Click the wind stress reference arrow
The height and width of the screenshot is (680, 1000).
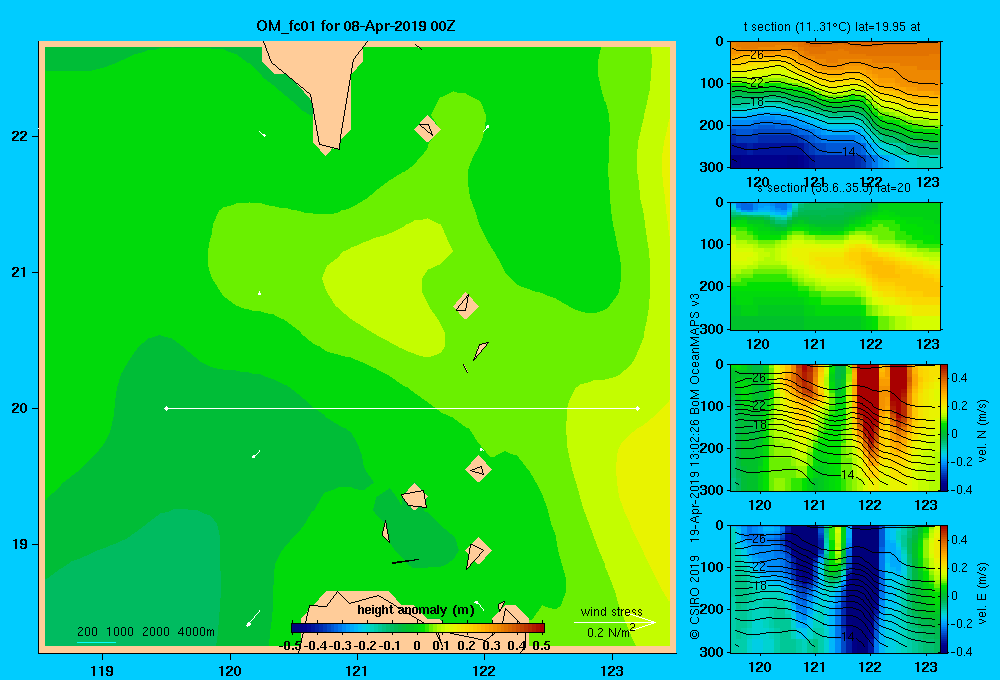[x=614, y=622]
